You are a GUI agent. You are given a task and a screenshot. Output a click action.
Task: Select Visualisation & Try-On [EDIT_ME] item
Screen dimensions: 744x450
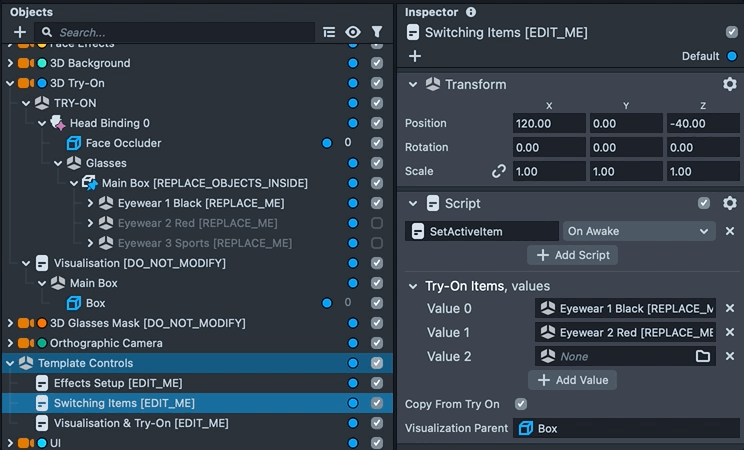[x=140, y=423]
